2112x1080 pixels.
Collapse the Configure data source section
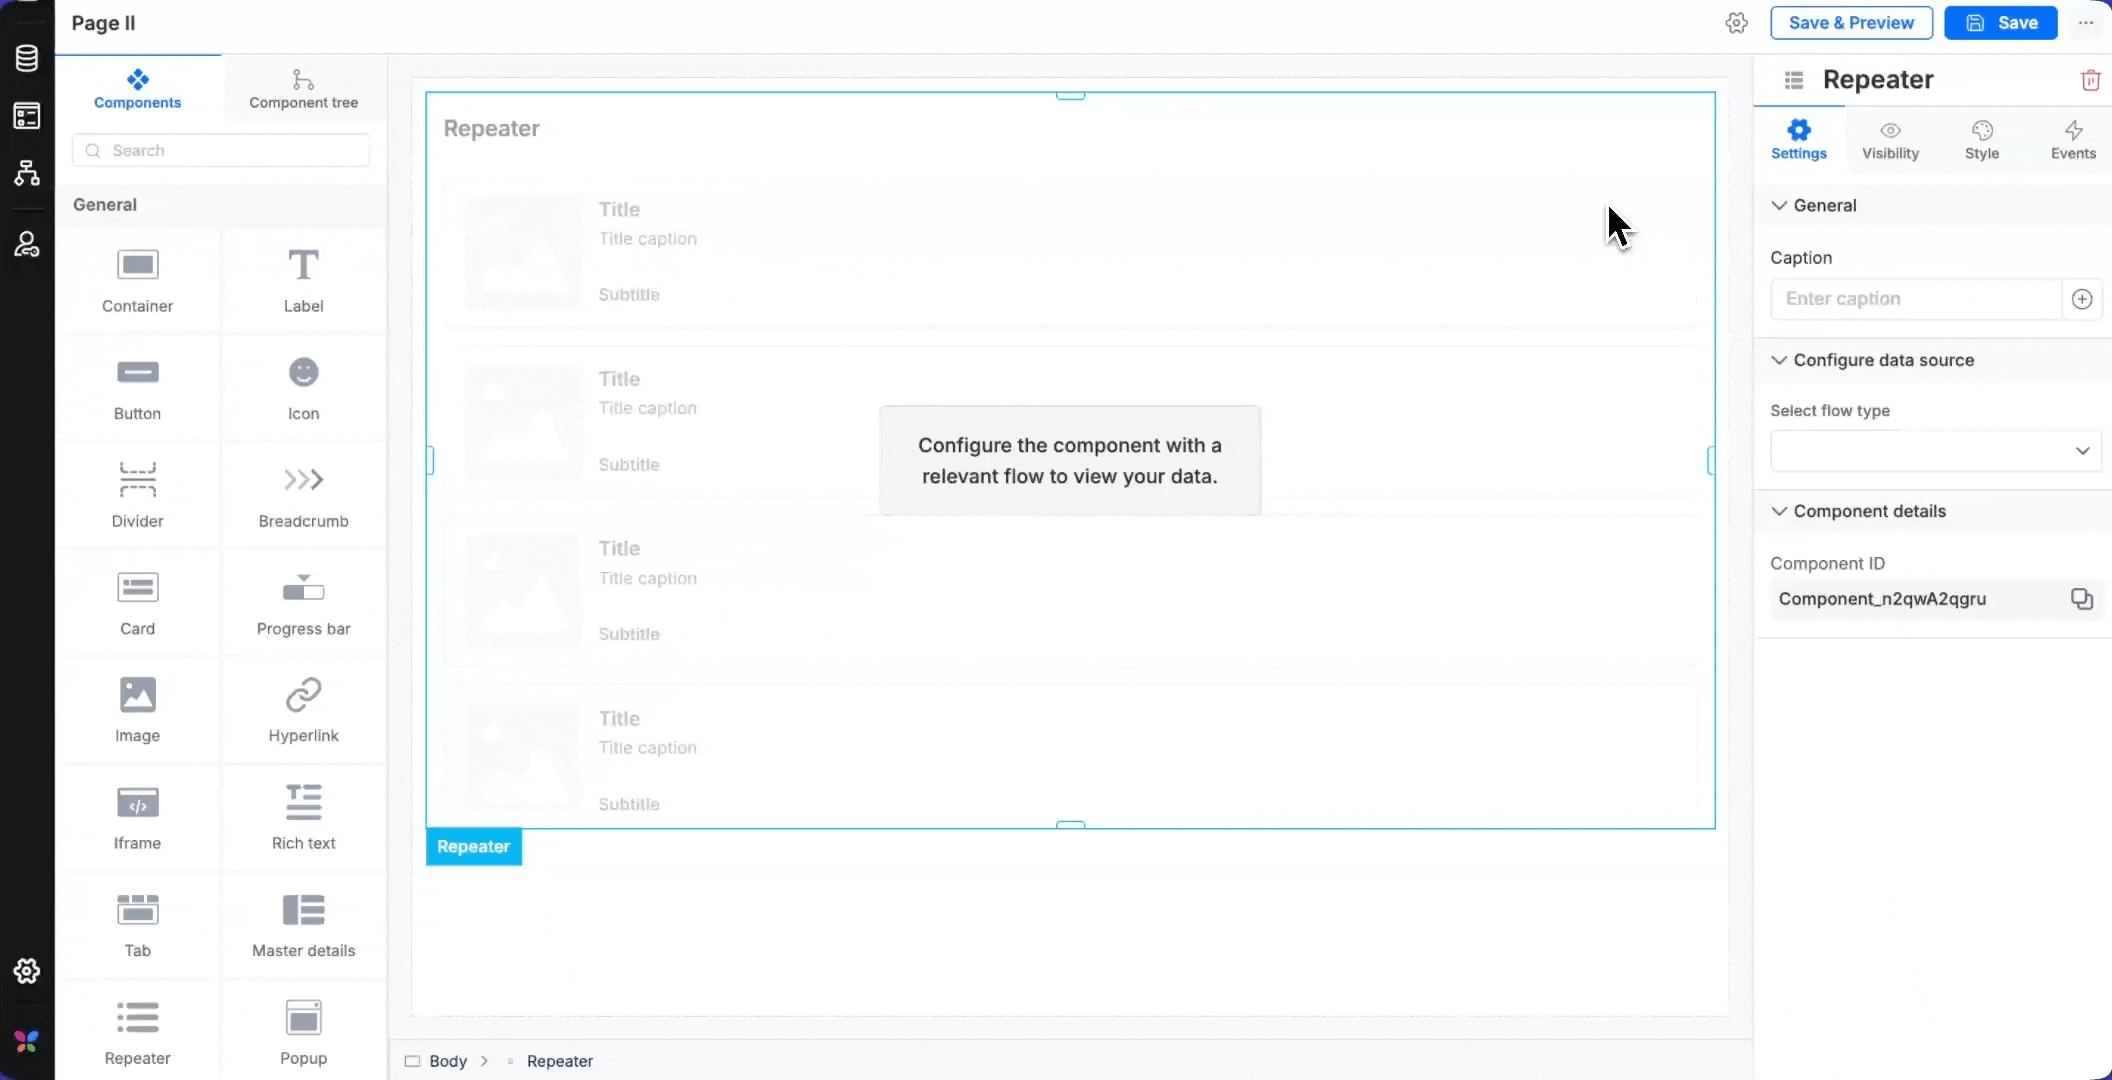pos(1779,360)
